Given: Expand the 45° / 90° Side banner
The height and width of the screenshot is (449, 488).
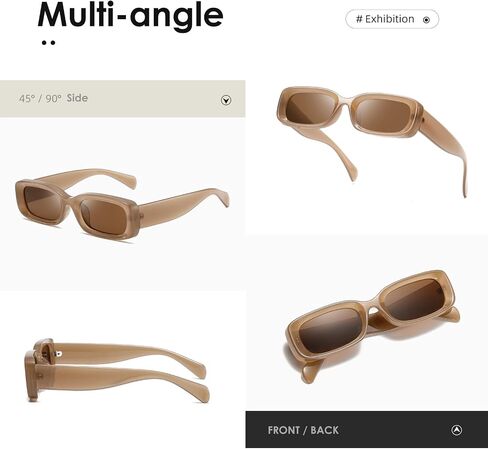Looking at the screenshot, I should [122, 99].
